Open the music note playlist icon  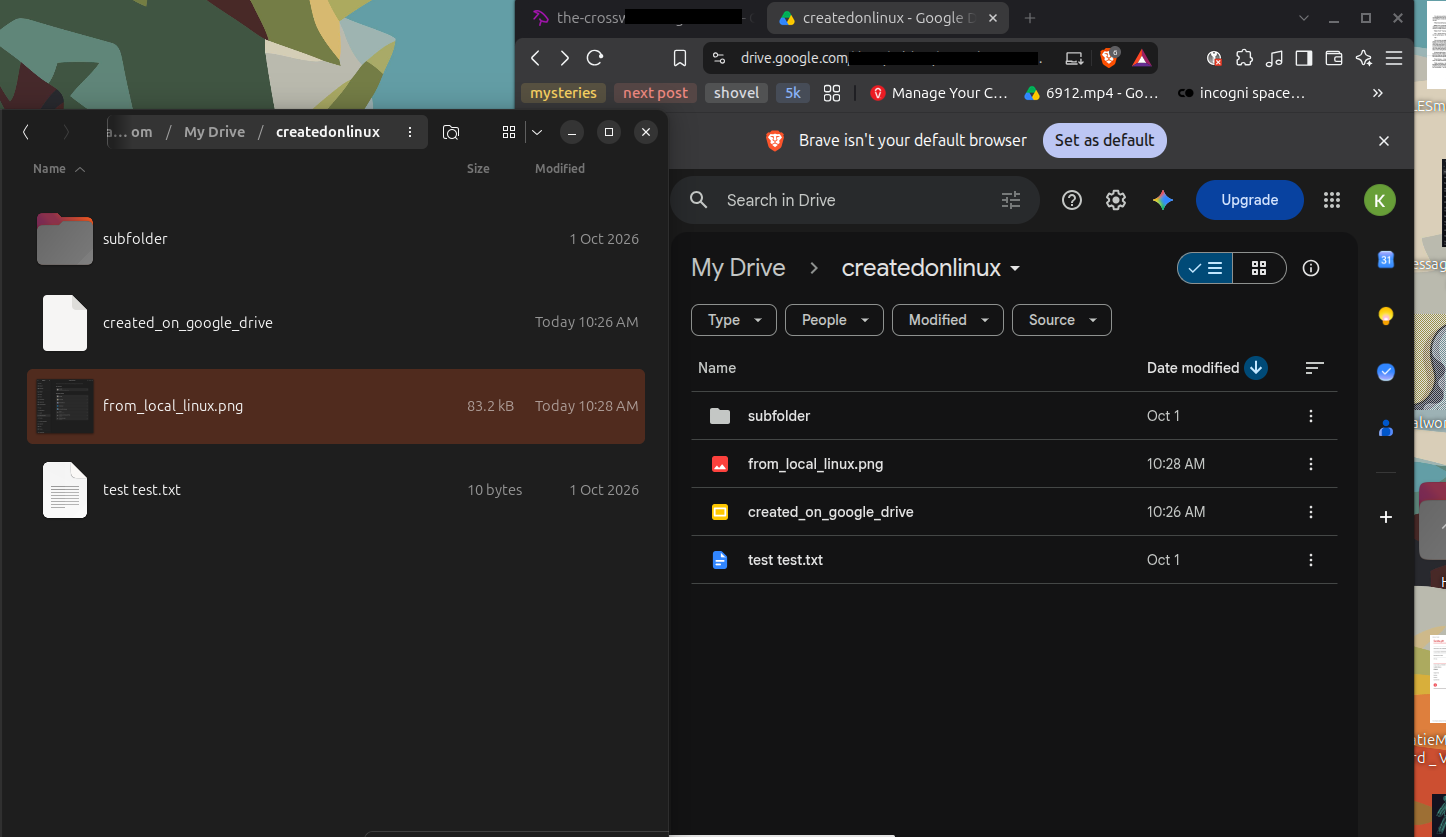(1274, 58)
